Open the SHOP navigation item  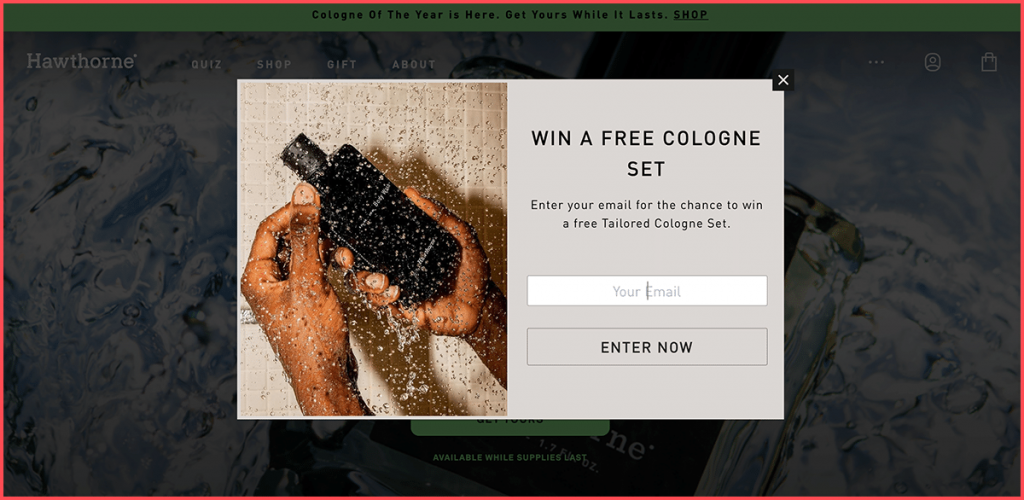click(x=274, y=65)
